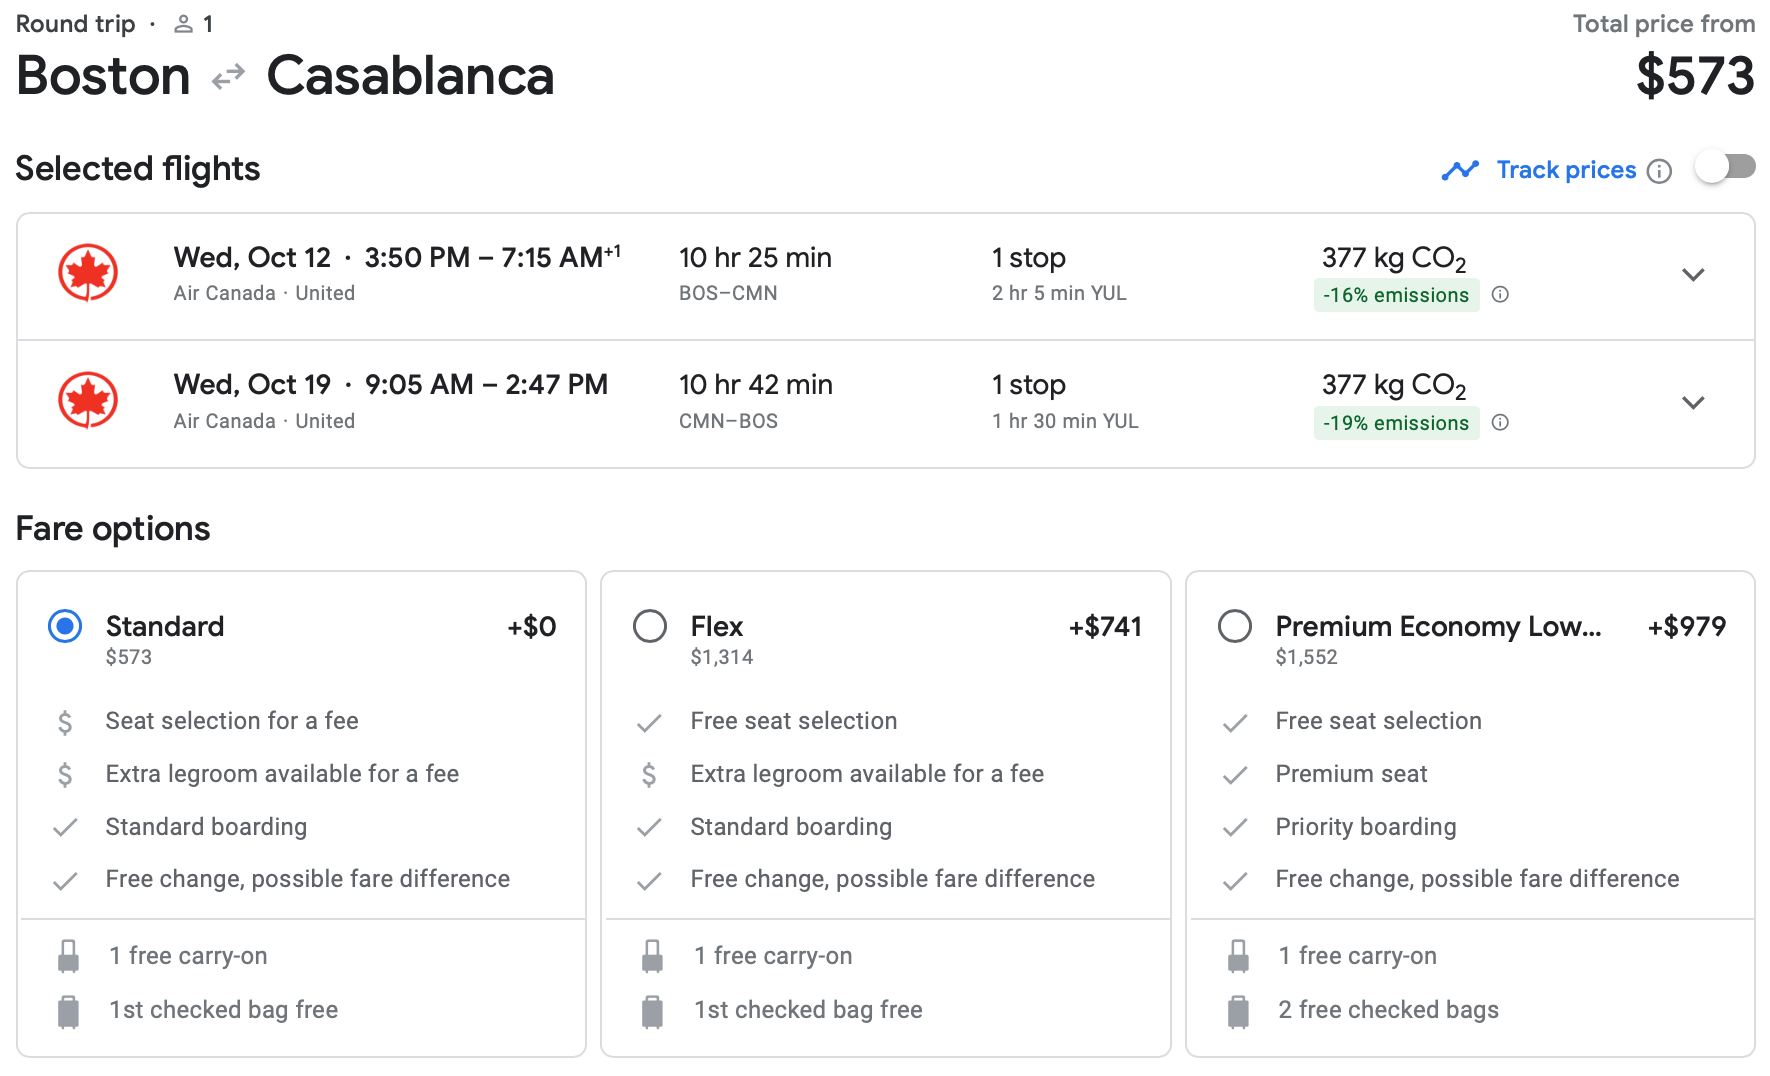1770x1076 pixels.
Task: Click info icon beside -16% emissions badge
Action: coord(1500,295)
